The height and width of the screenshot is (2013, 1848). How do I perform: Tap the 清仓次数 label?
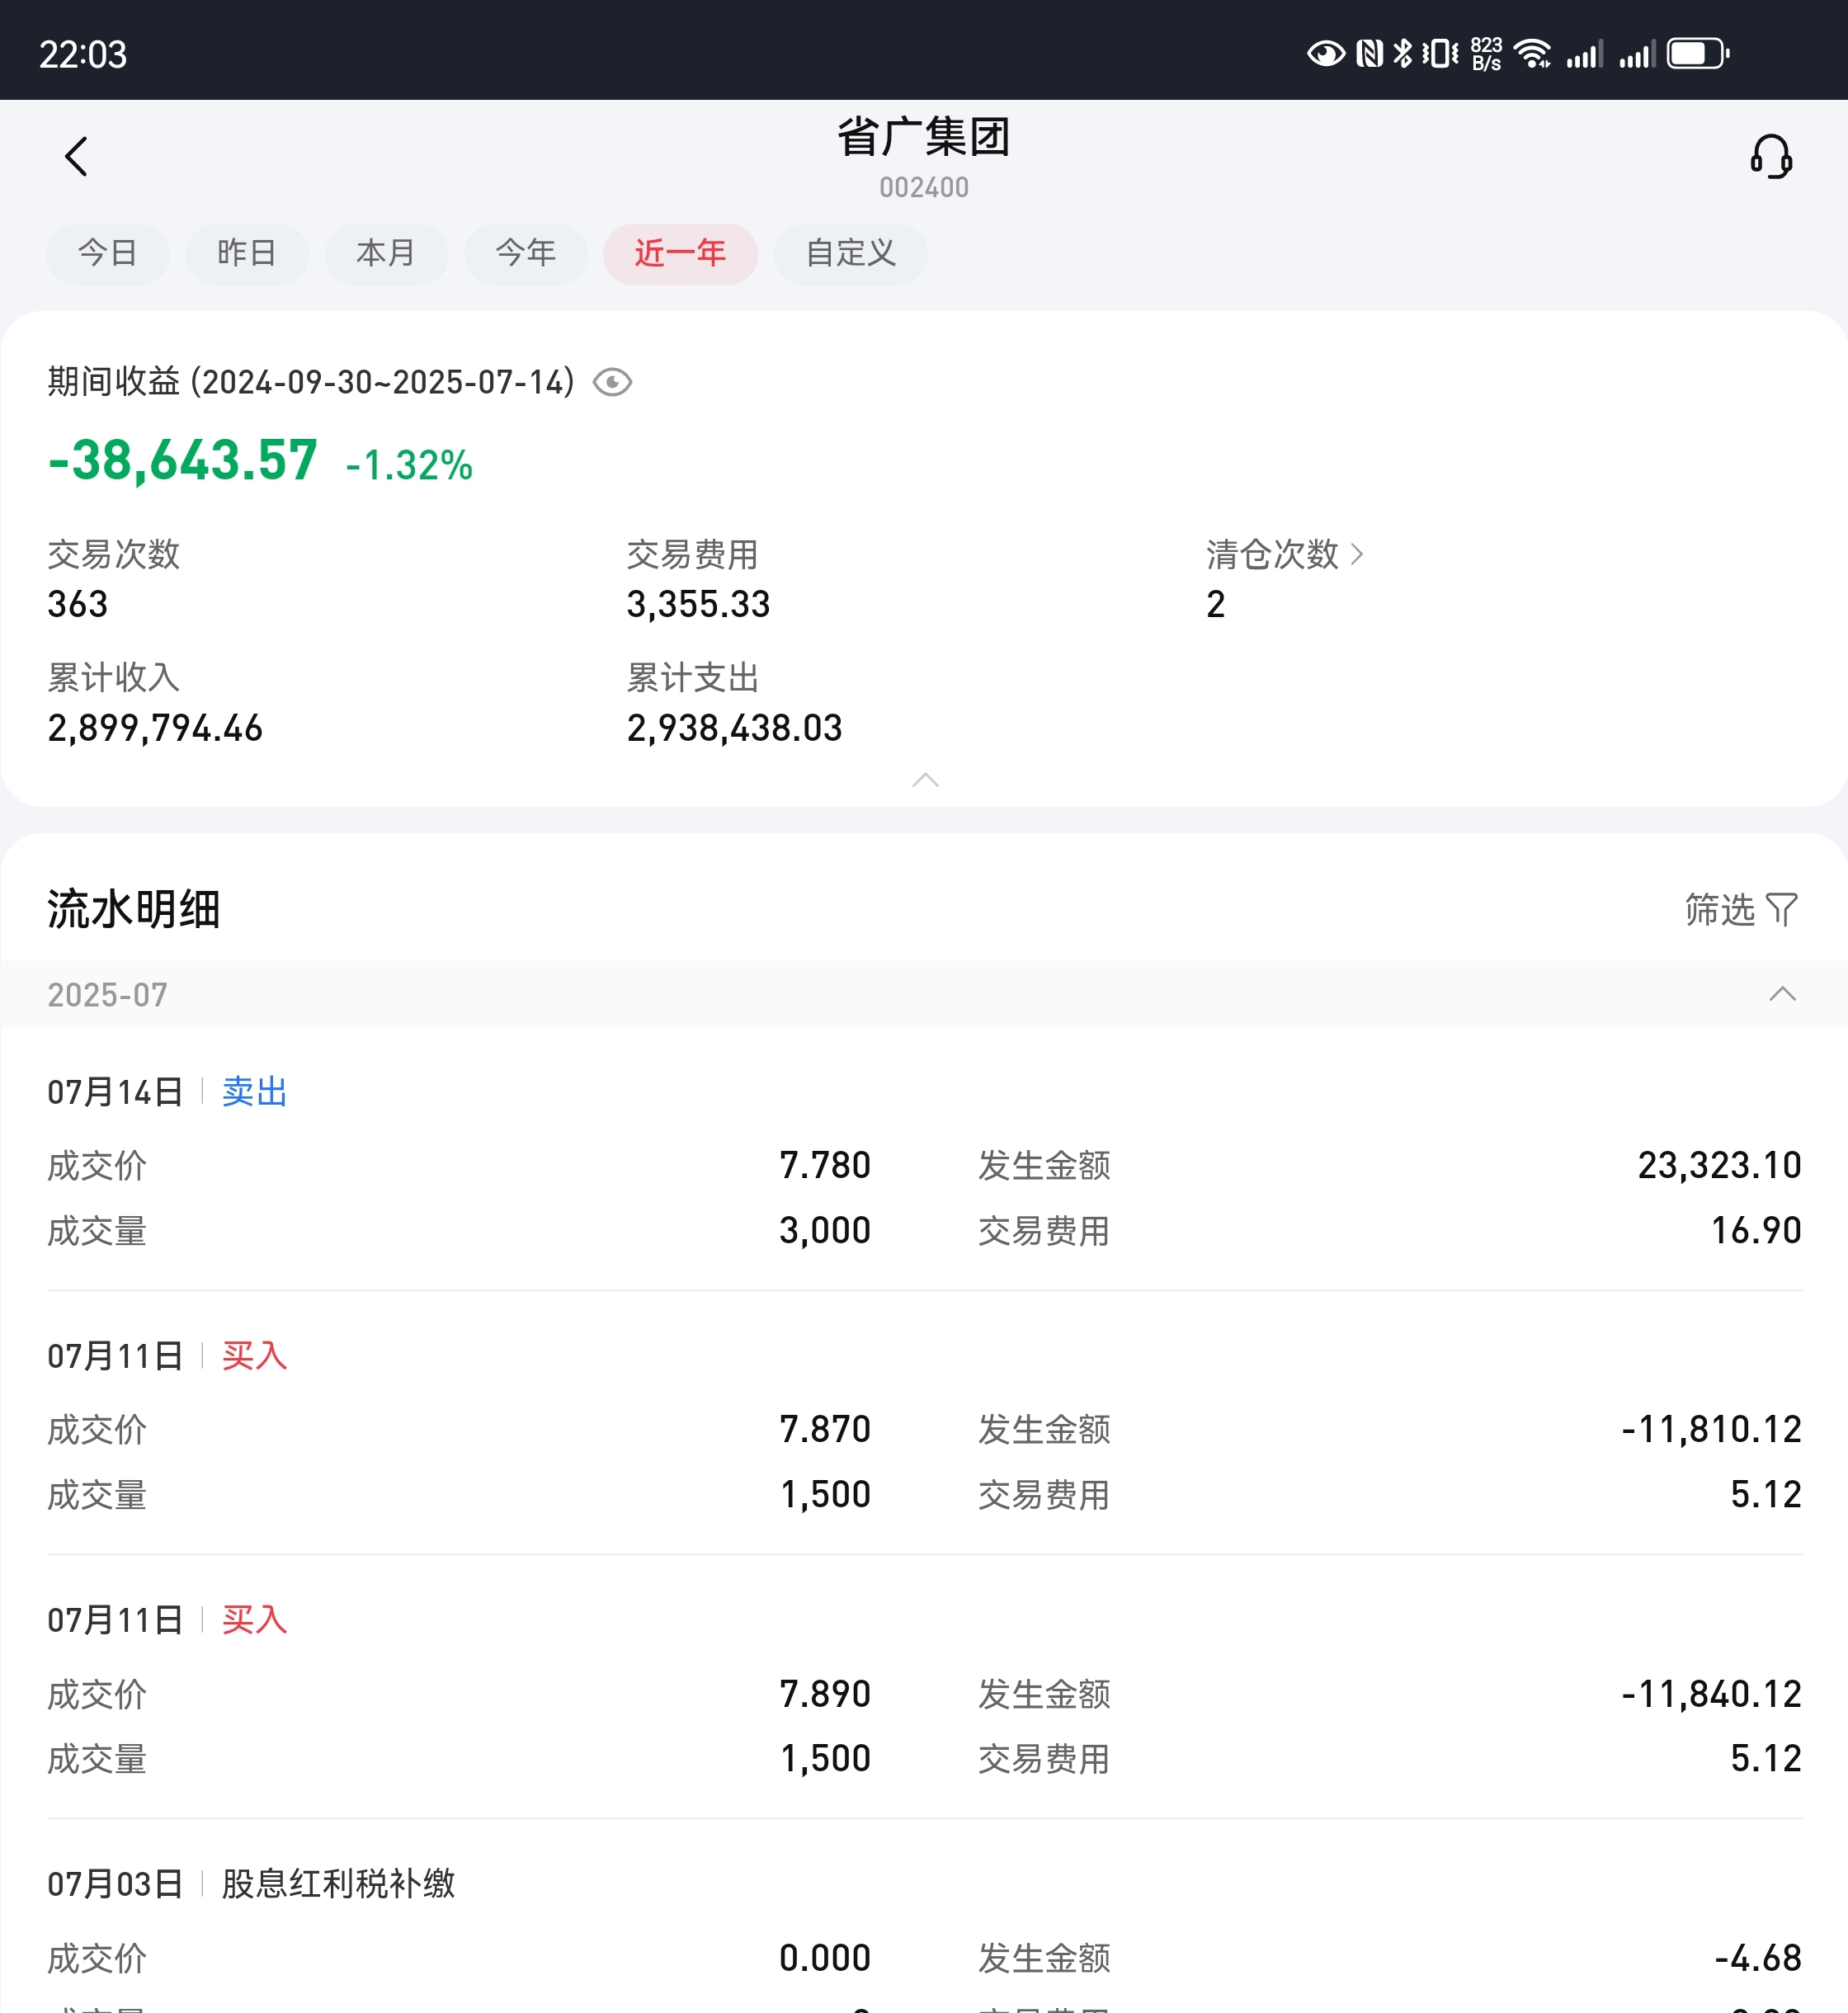(x=1271, y=554)
